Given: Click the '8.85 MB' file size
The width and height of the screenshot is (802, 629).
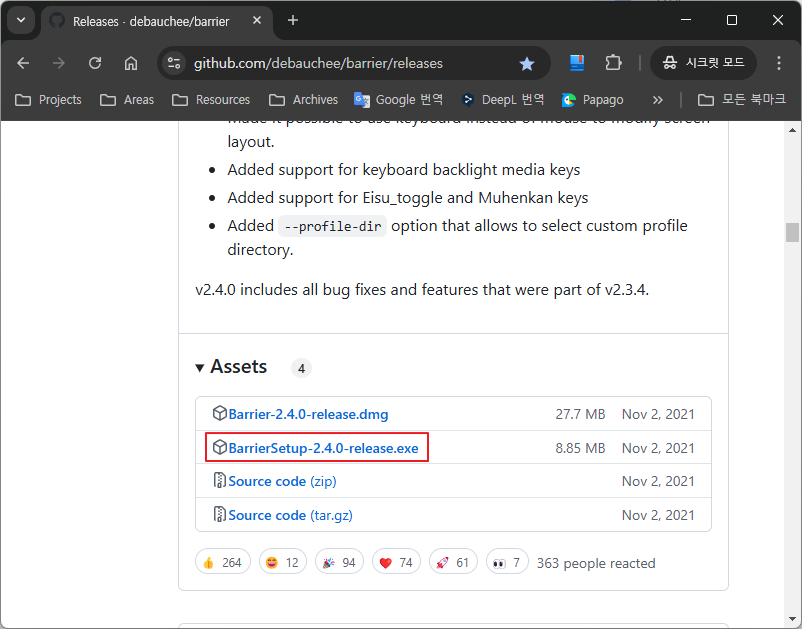Looking at the screenshot, I should (580, 448).
